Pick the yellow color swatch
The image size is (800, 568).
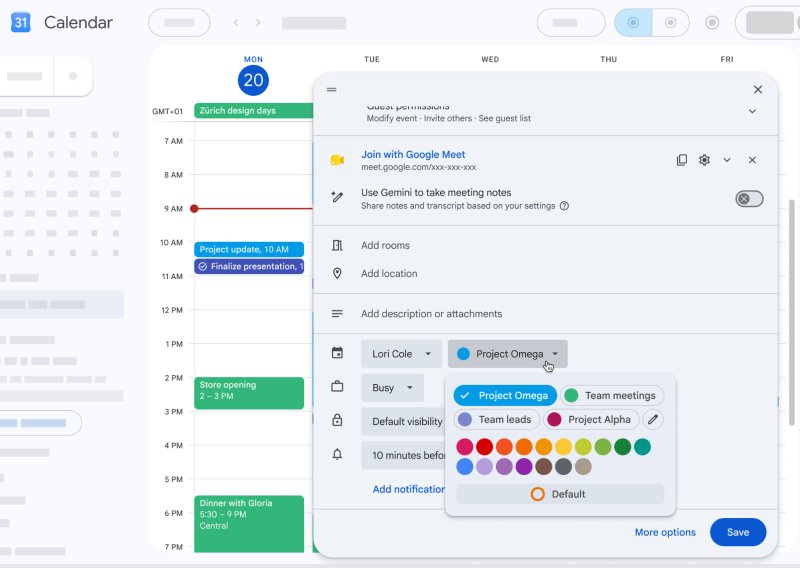pyautogui.click(x=563, y=447)
